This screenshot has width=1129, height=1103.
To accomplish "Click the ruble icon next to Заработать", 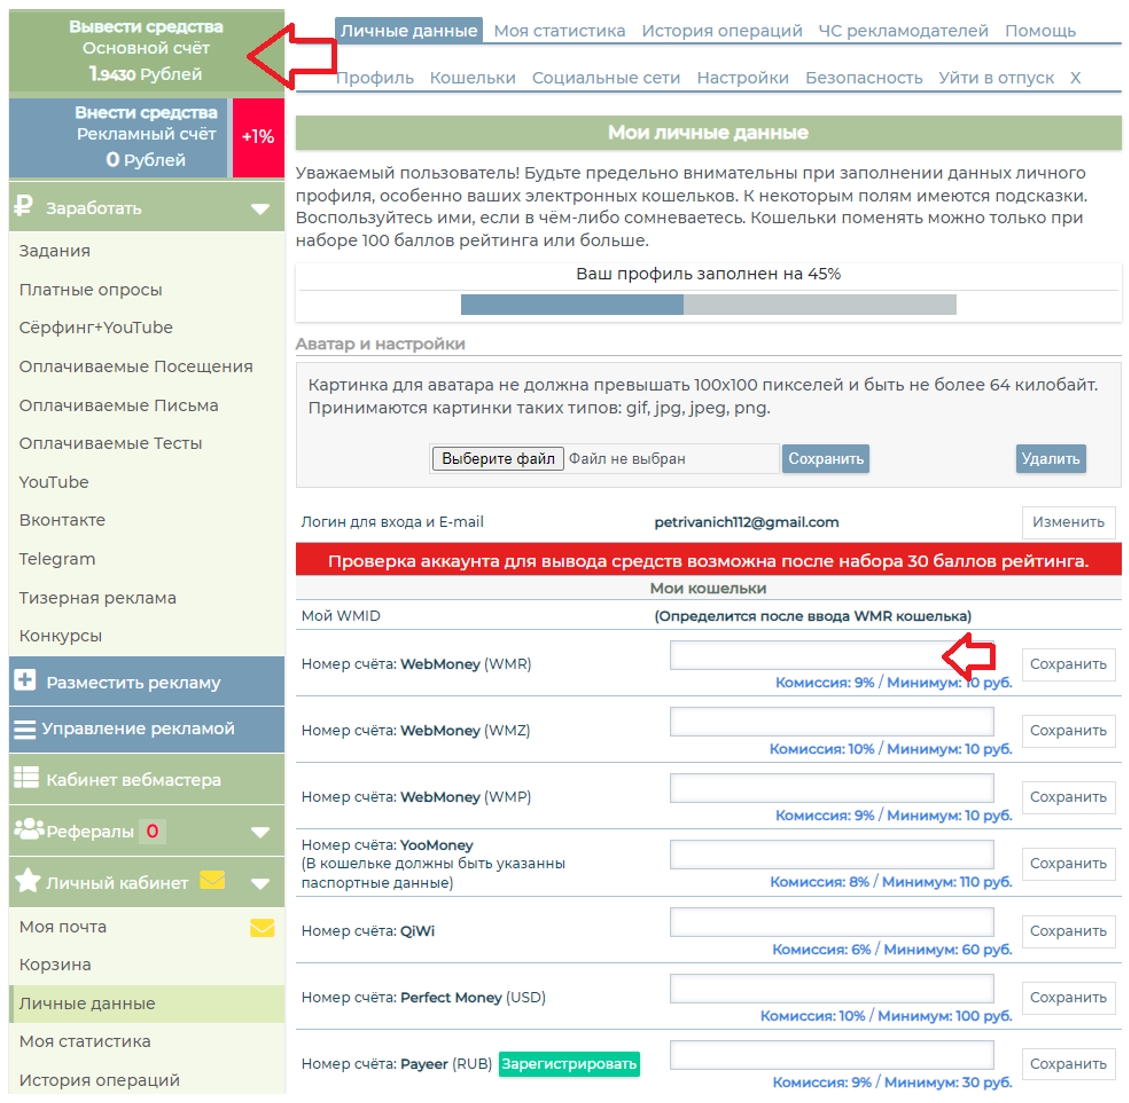I will pyautogui.click(x=24, y=206).
